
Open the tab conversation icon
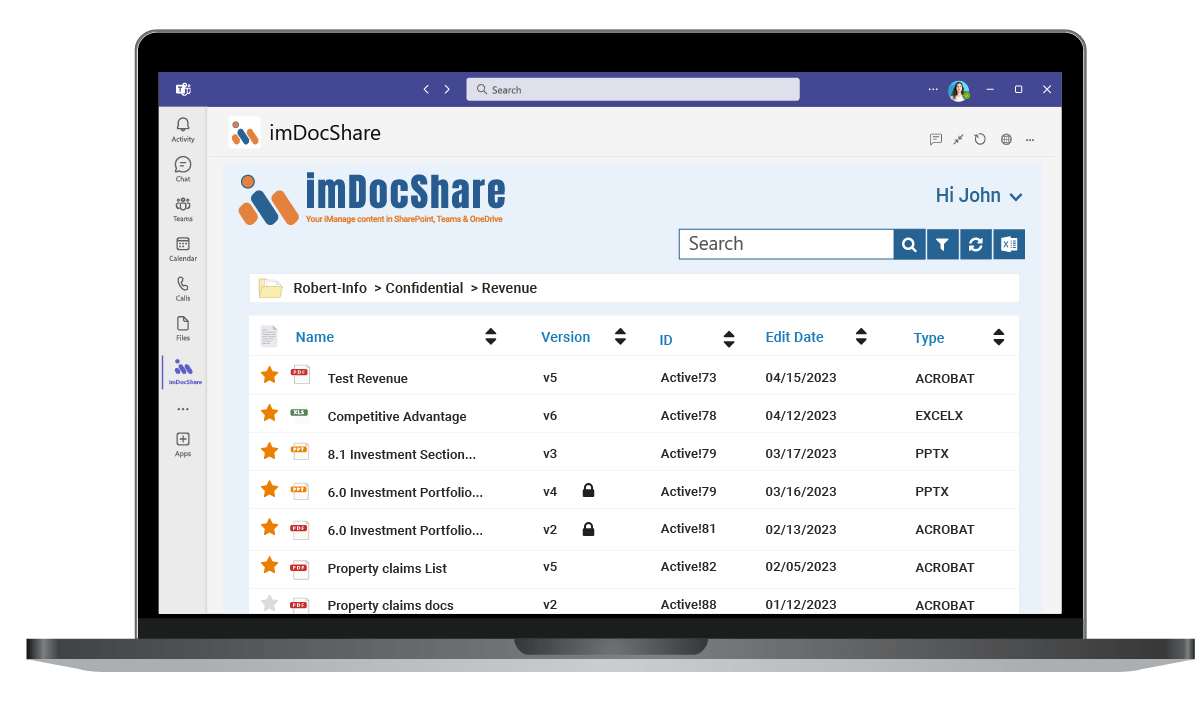click(x=936, y=139)
